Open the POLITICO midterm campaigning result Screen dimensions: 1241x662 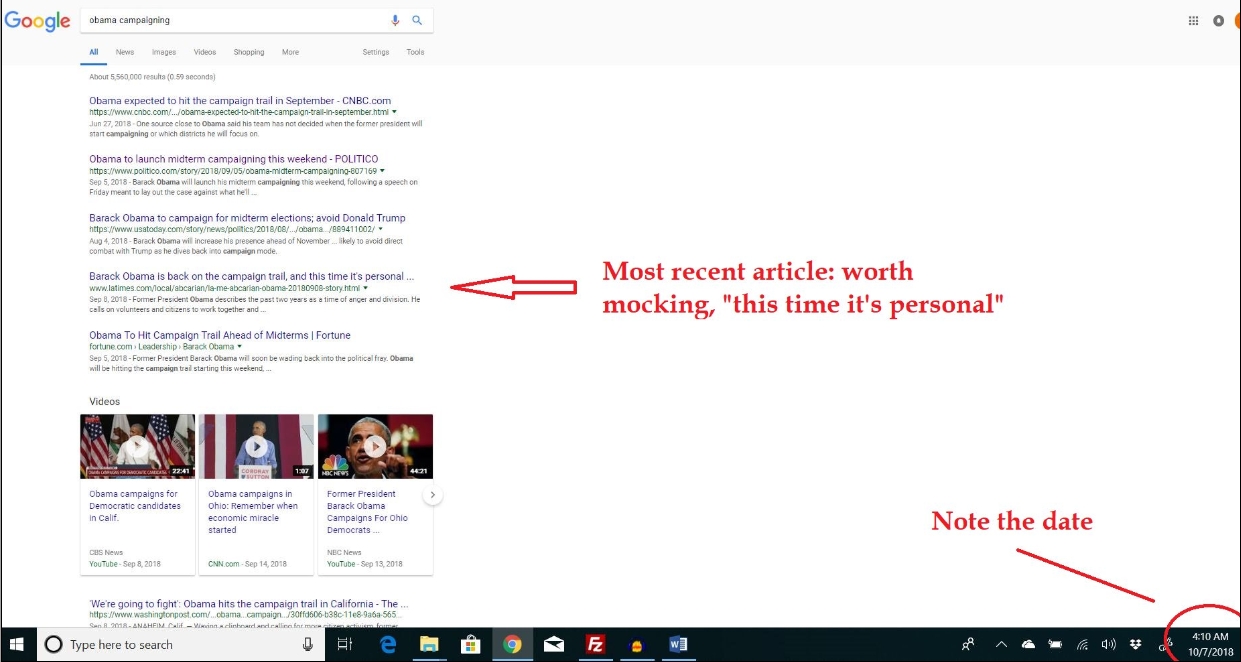[234, 159]
